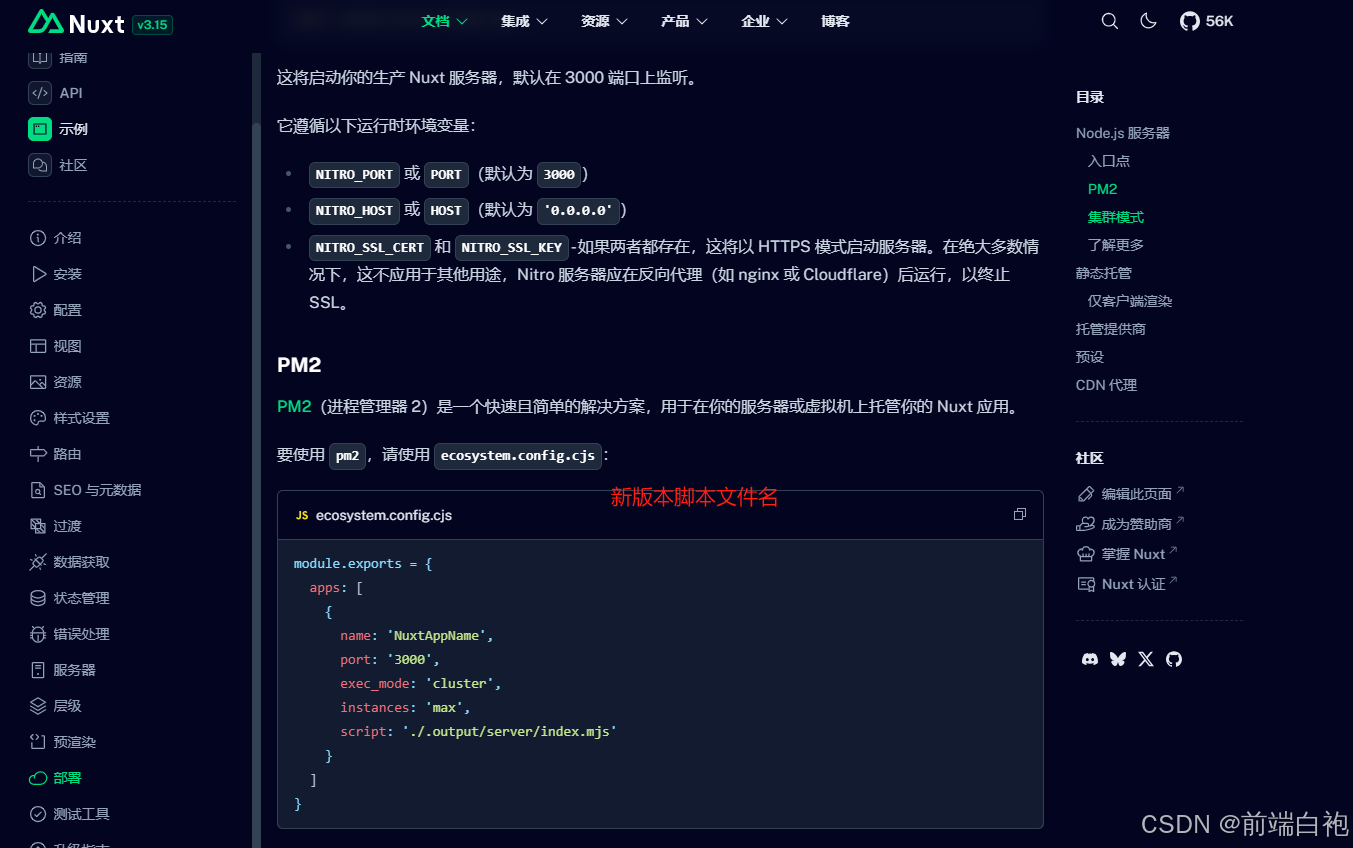Open the 博客 menu item
Image resolution: width=1353 pixels, height=848 pixels.
click(835, 21)
